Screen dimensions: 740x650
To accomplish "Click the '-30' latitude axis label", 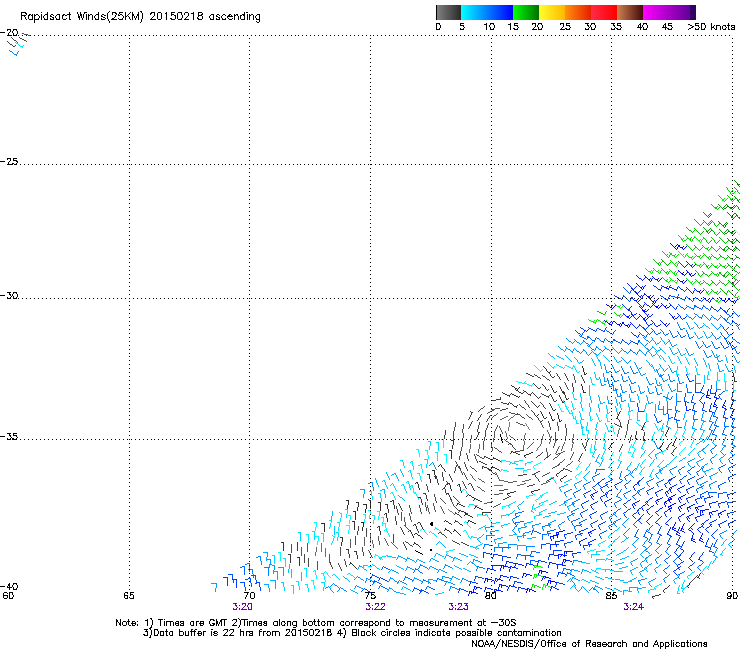I will click(x=9, y=295).
